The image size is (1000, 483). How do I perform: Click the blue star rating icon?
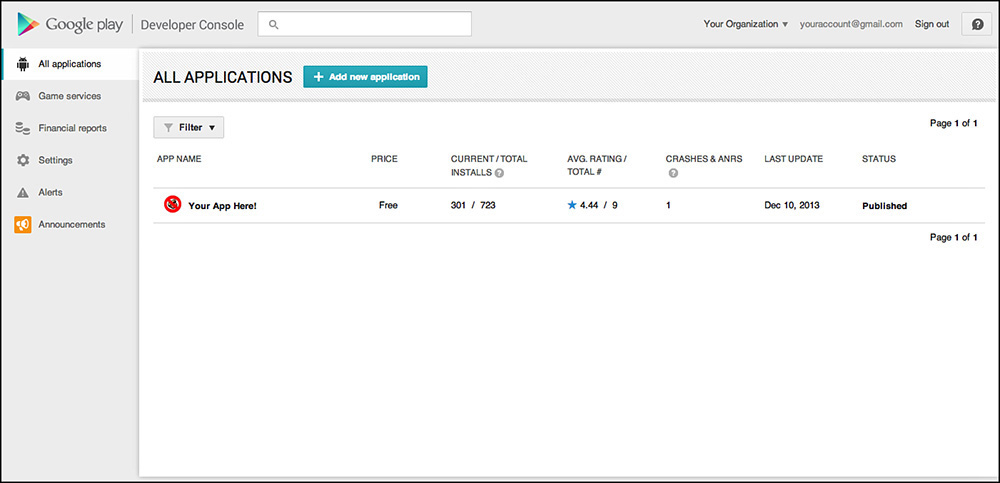coord(572,205)
